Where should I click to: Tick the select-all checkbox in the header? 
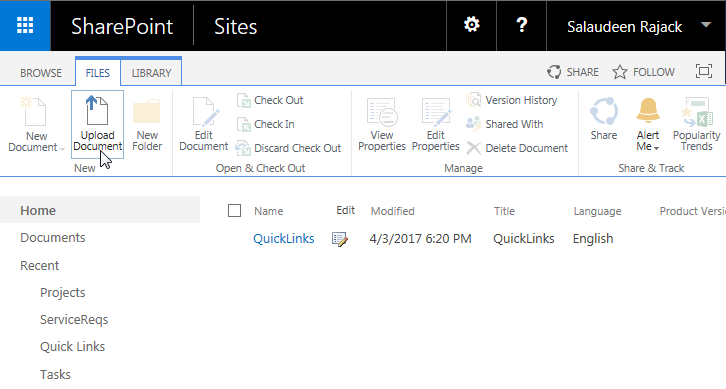click(234, 211)
